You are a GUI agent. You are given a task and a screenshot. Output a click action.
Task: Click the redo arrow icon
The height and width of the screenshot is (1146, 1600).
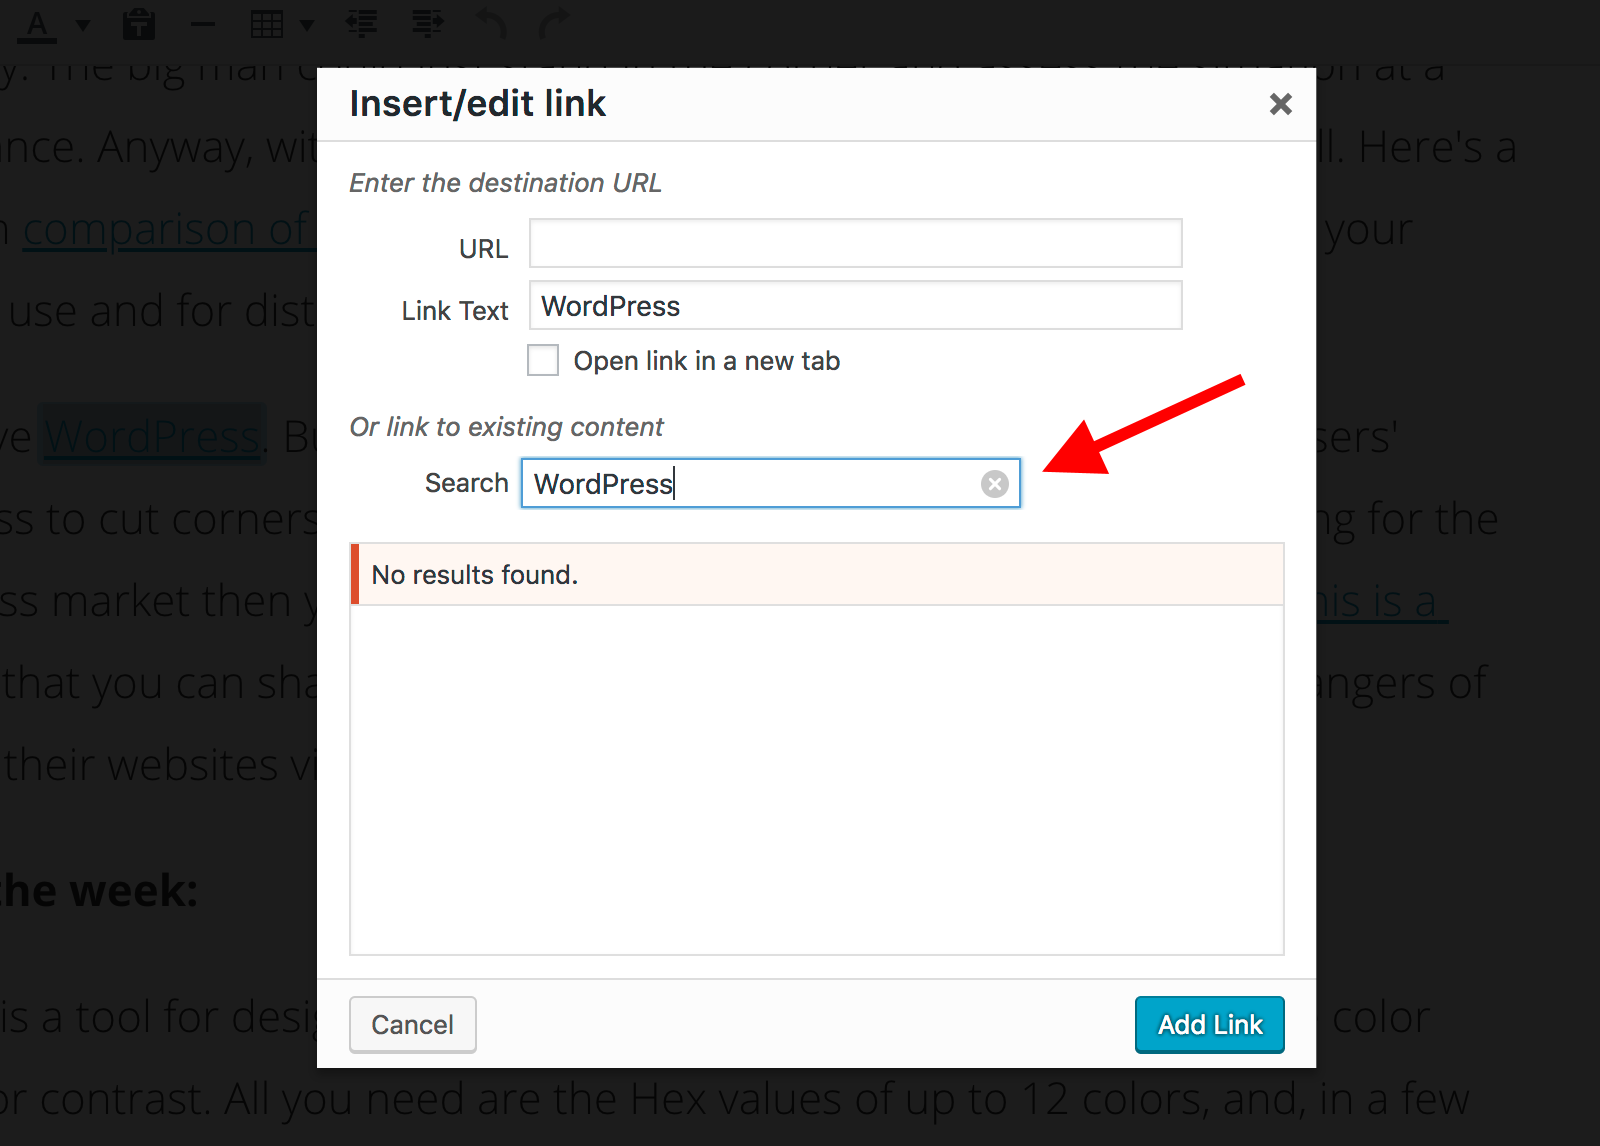[554, 24]
